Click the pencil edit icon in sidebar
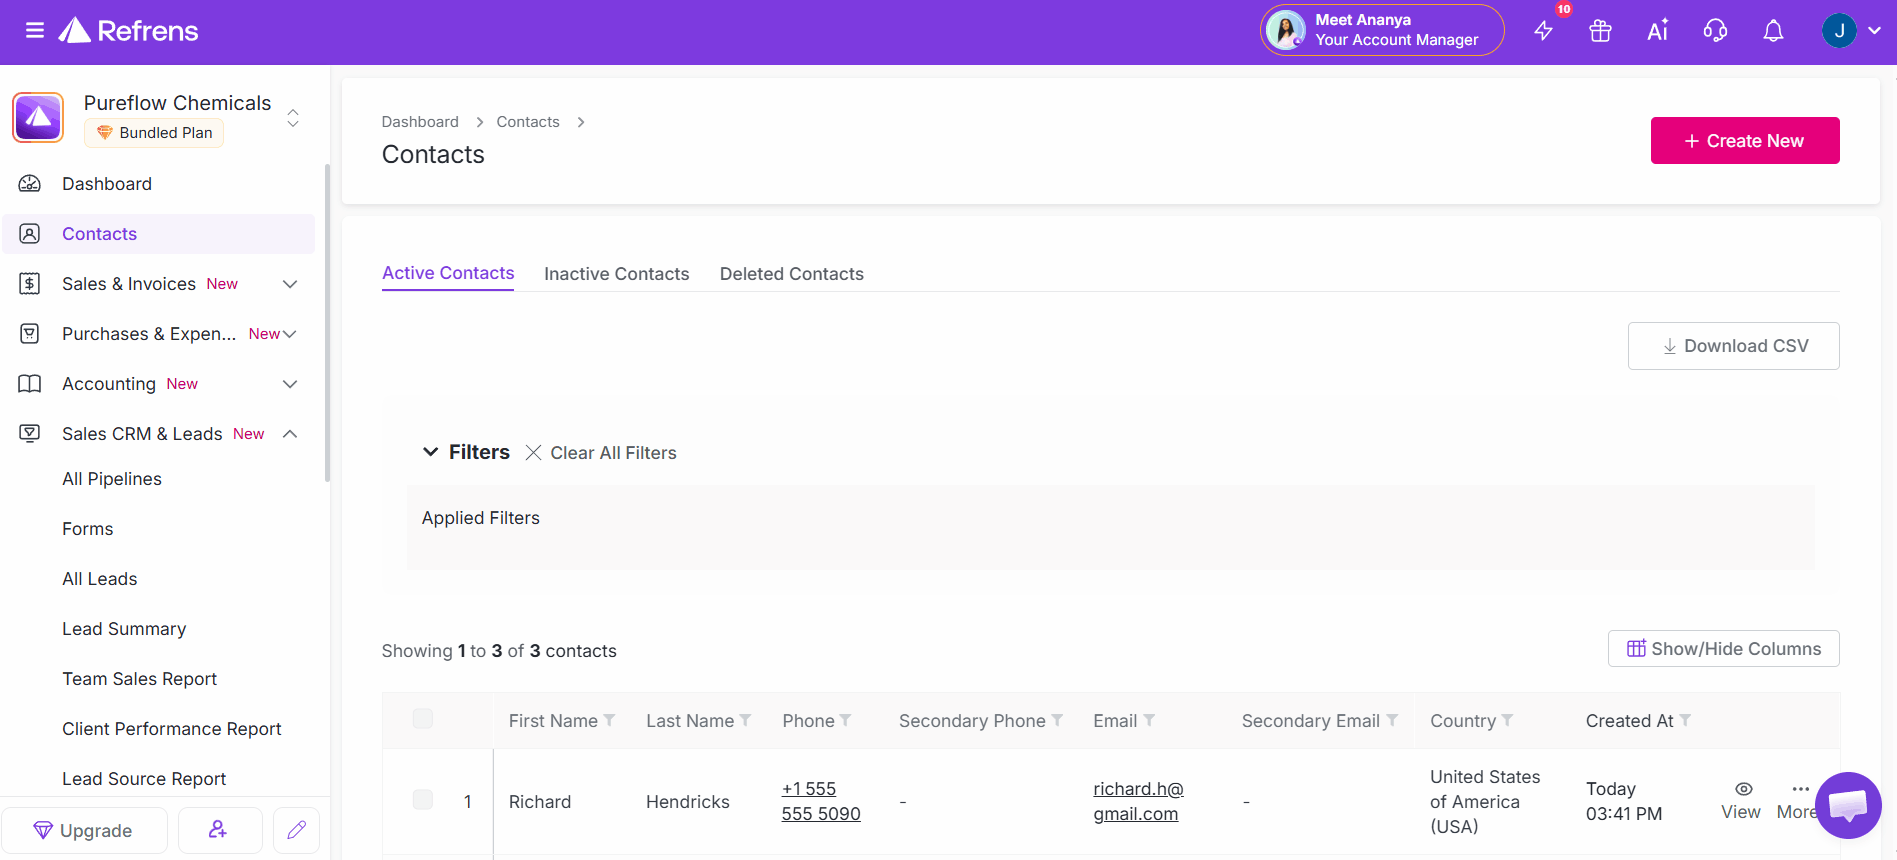Image resolution: width=1897 pixels, height=860 pixels. [296, 830]
